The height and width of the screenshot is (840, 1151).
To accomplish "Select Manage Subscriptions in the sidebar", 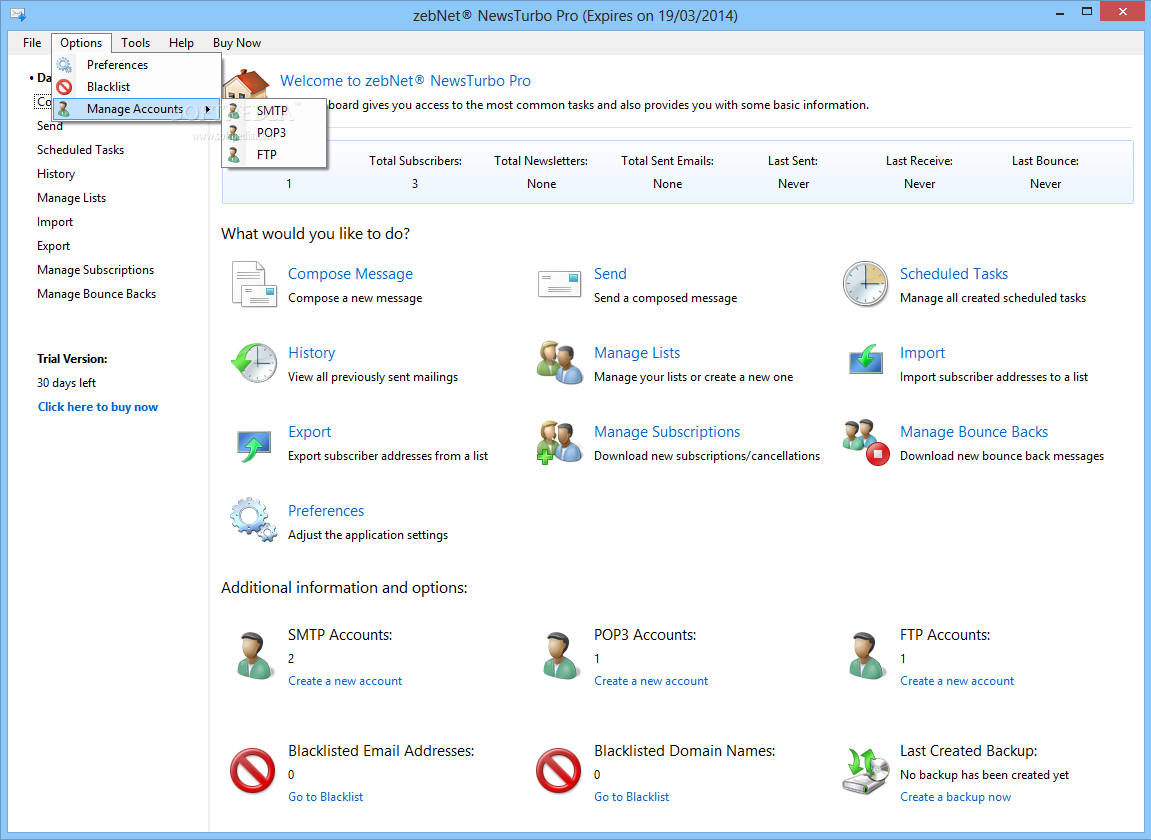I will click(x=95, y=270).
